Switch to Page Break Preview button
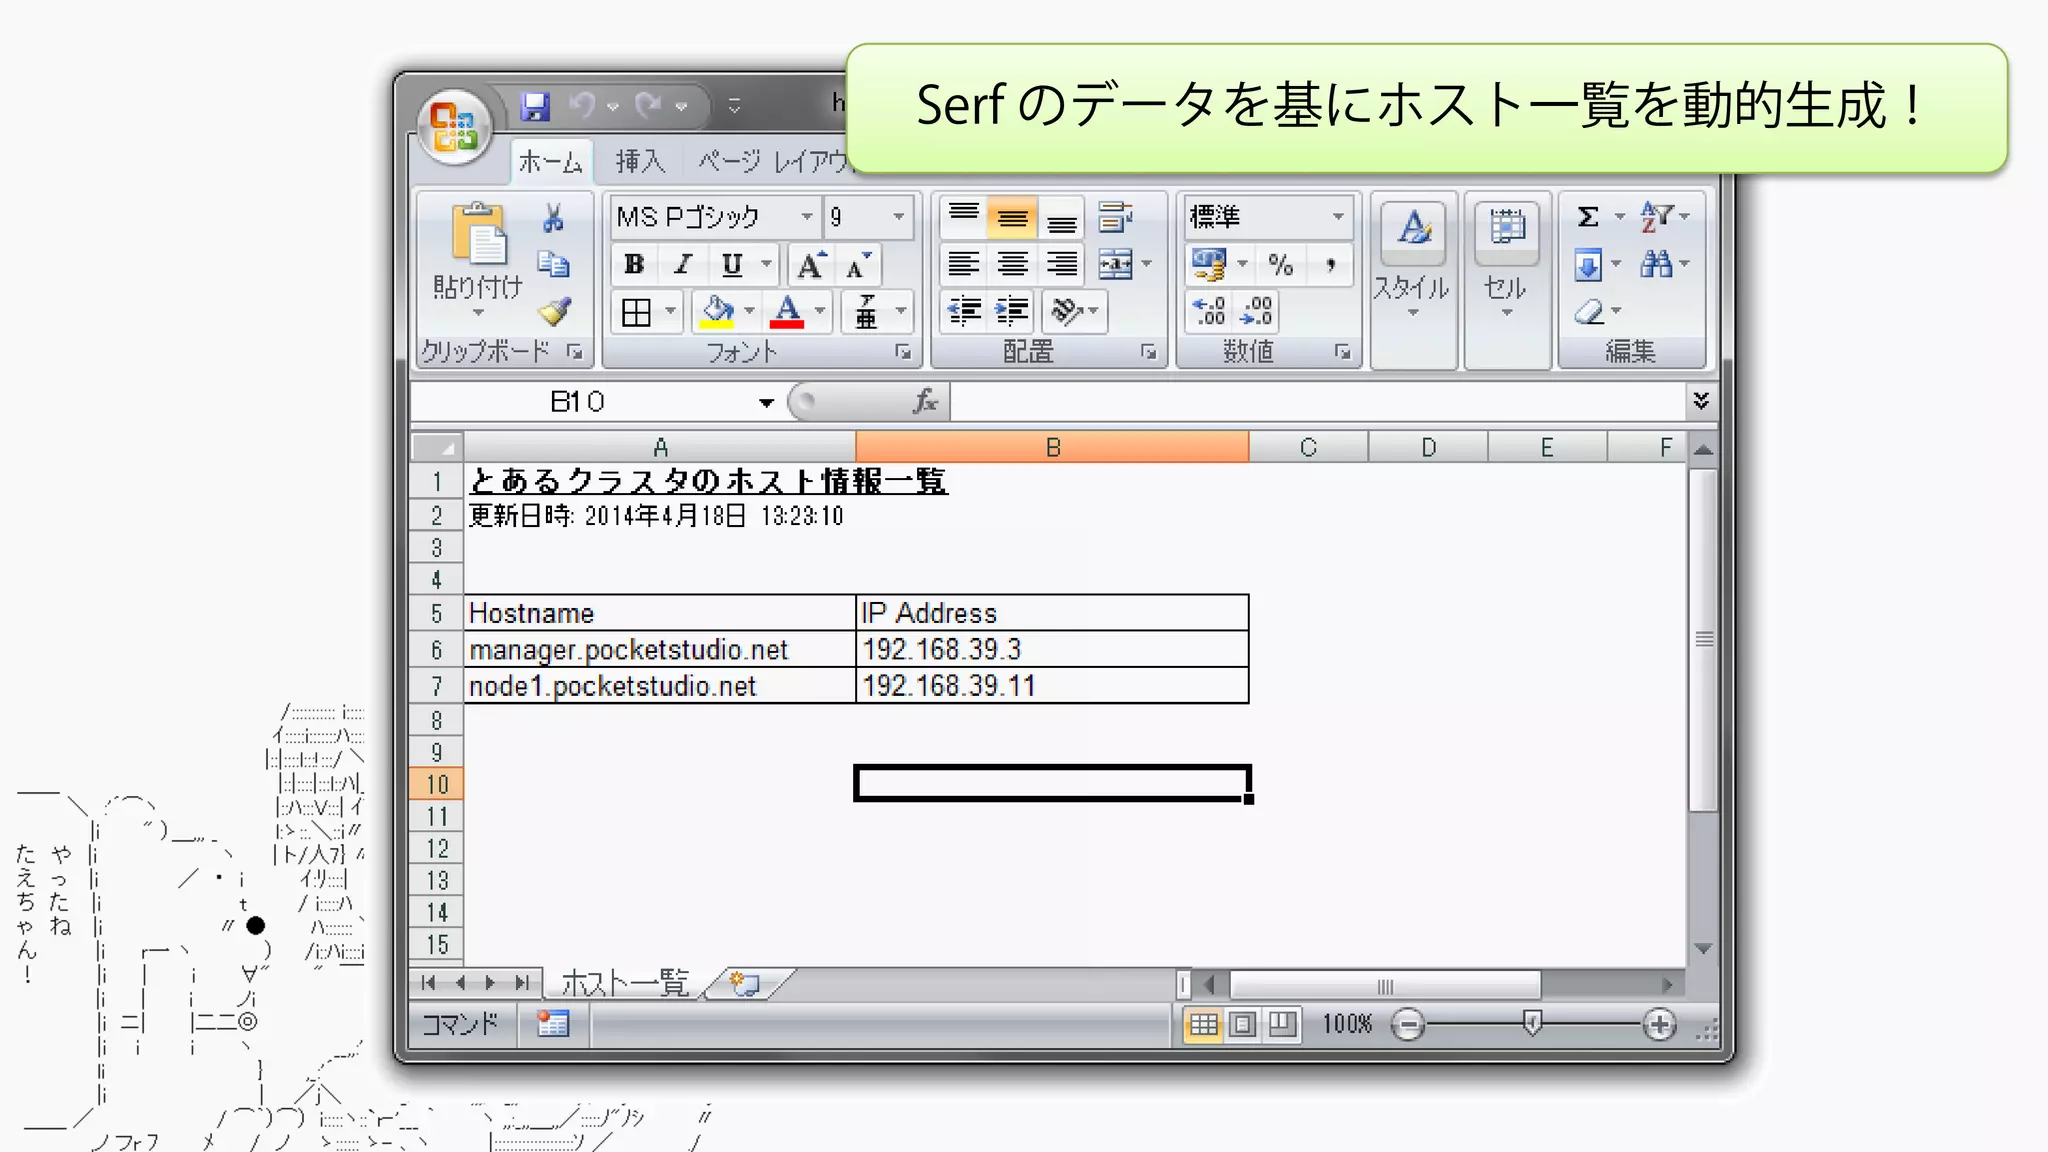Screen dimensions: 2048x1152 pos(1282,1025)
